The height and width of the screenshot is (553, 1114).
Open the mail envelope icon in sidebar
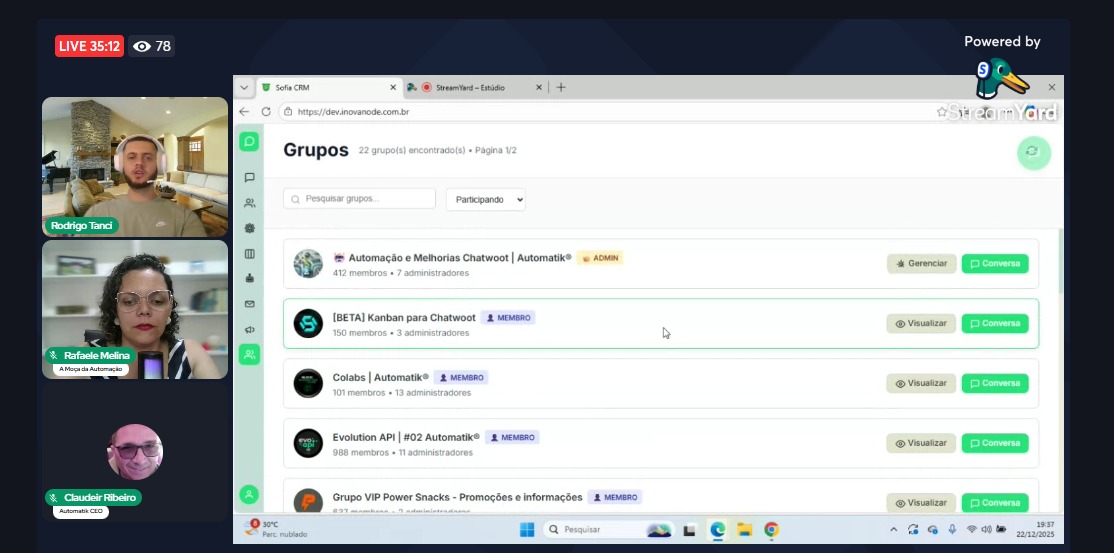(249, 304)
